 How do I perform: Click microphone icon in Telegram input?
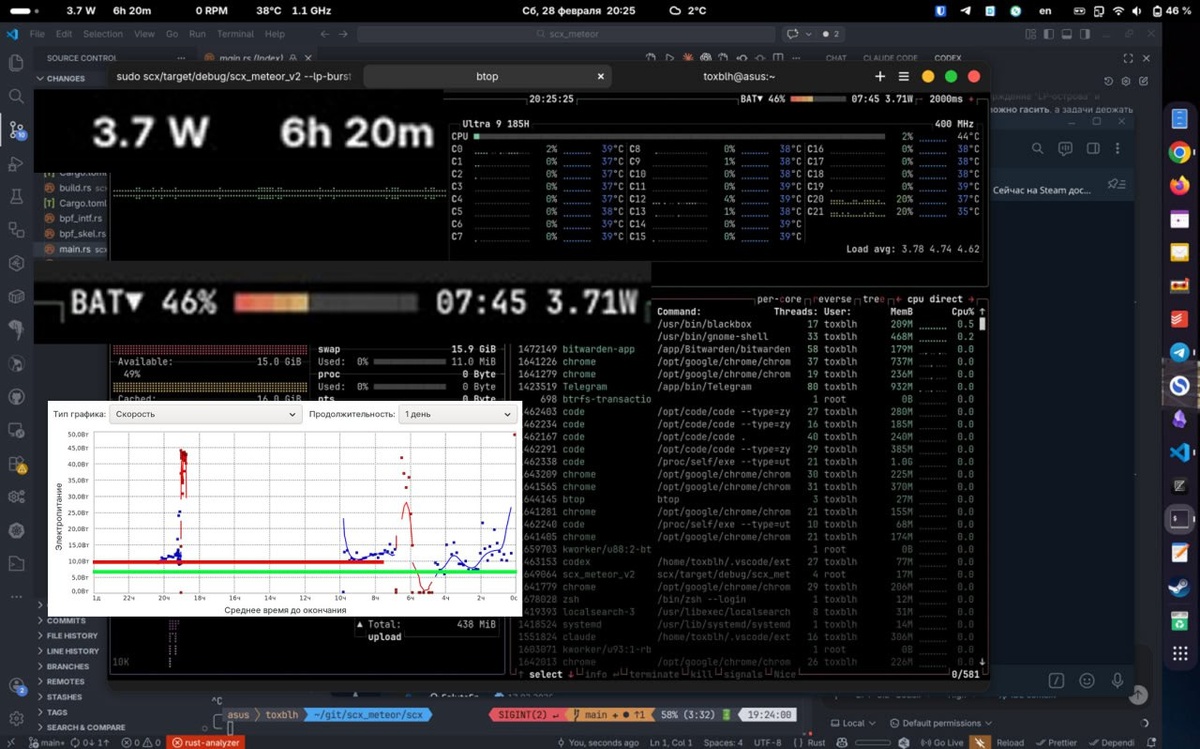(1117, 681)
